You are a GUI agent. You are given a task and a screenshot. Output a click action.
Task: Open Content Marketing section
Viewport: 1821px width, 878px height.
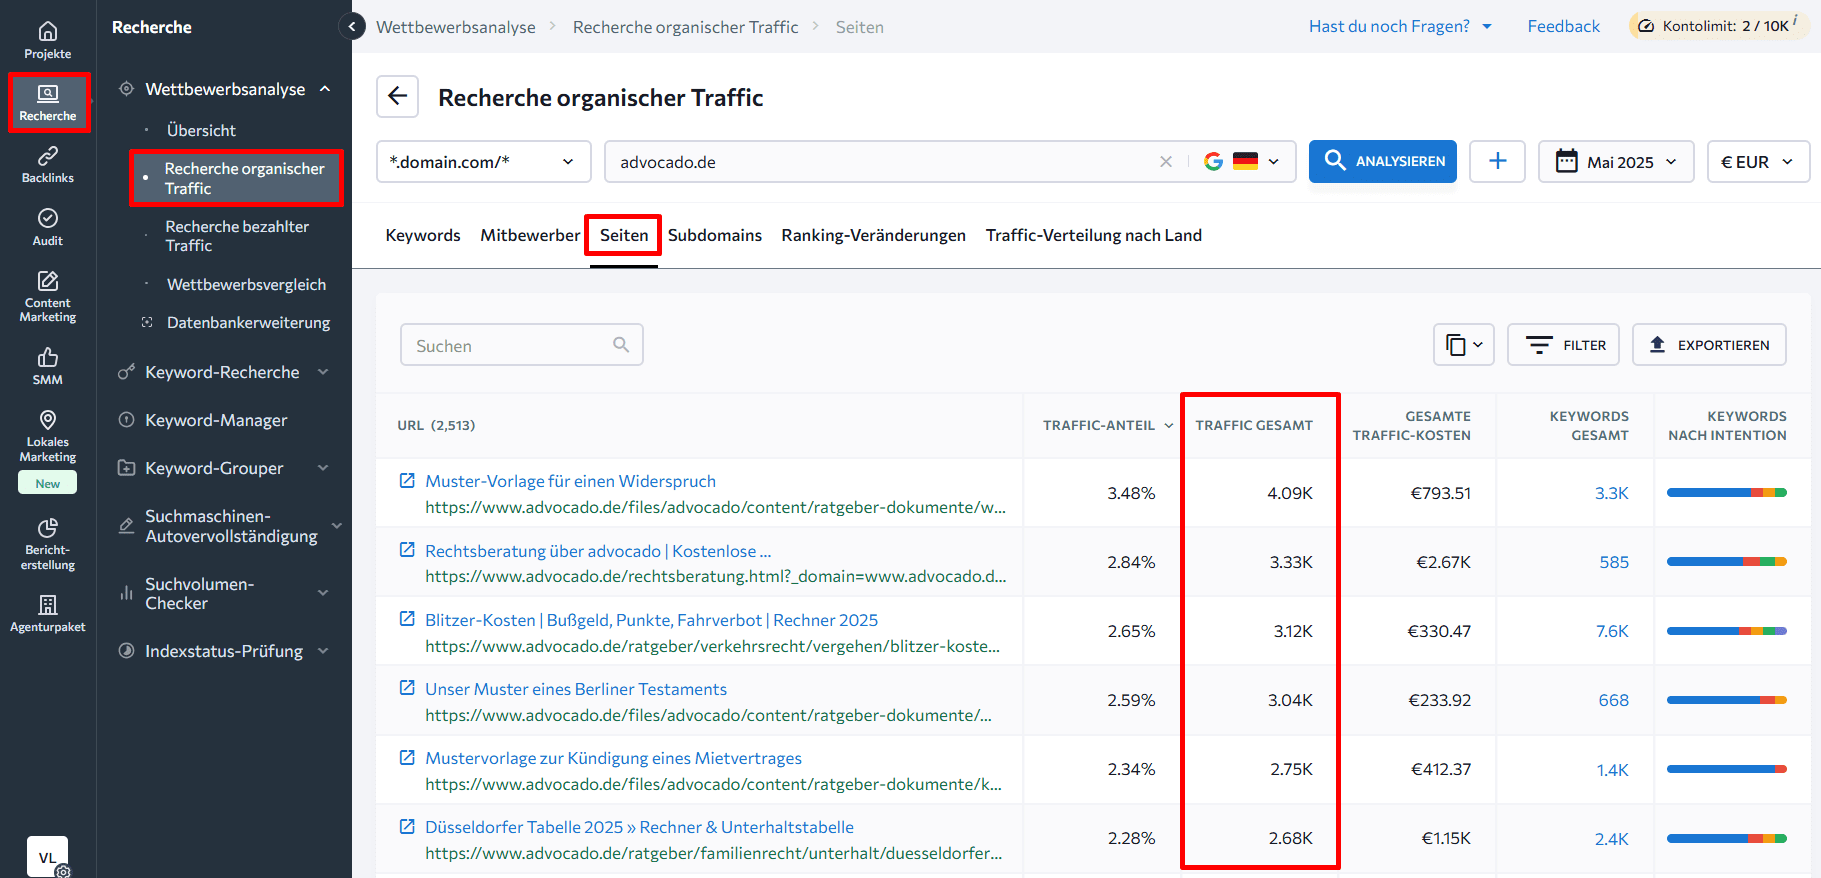tap(48, 296)
